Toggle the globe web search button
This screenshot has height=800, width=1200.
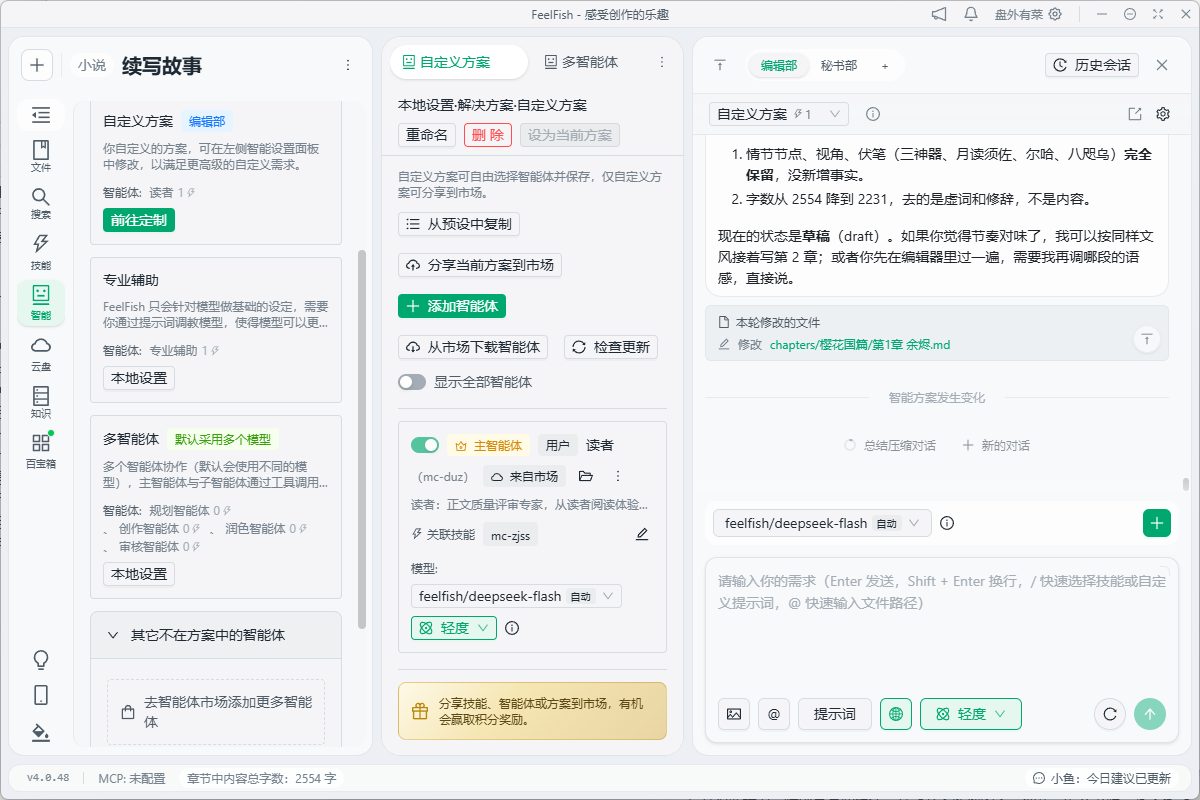[x=896, y=714]
